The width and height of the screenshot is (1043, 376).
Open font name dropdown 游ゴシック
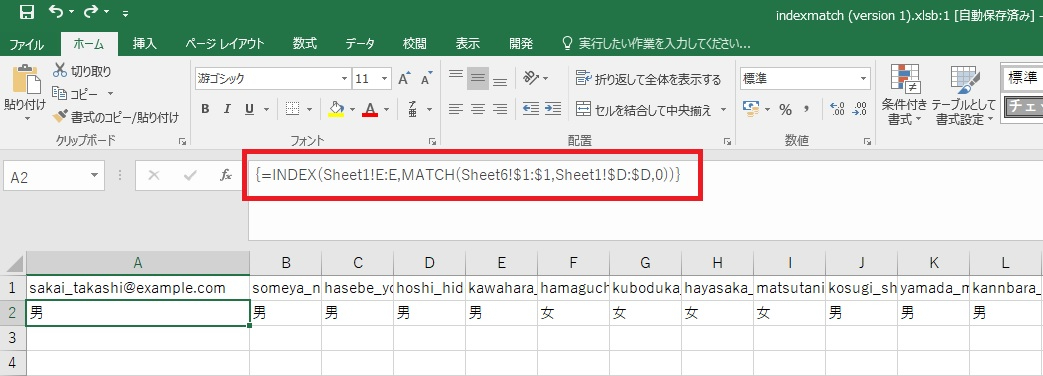[x=344, y=79]
